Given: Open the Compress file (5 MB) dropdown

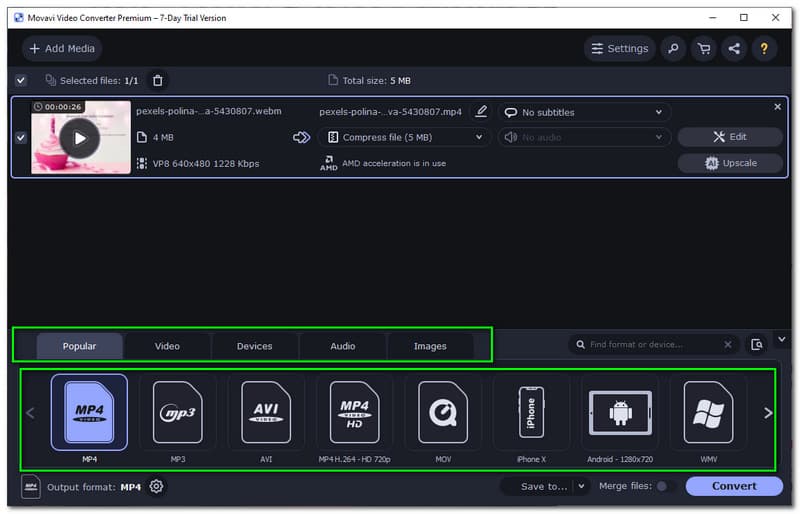Looking at the screenshot, I should click(x=404, y=137).
